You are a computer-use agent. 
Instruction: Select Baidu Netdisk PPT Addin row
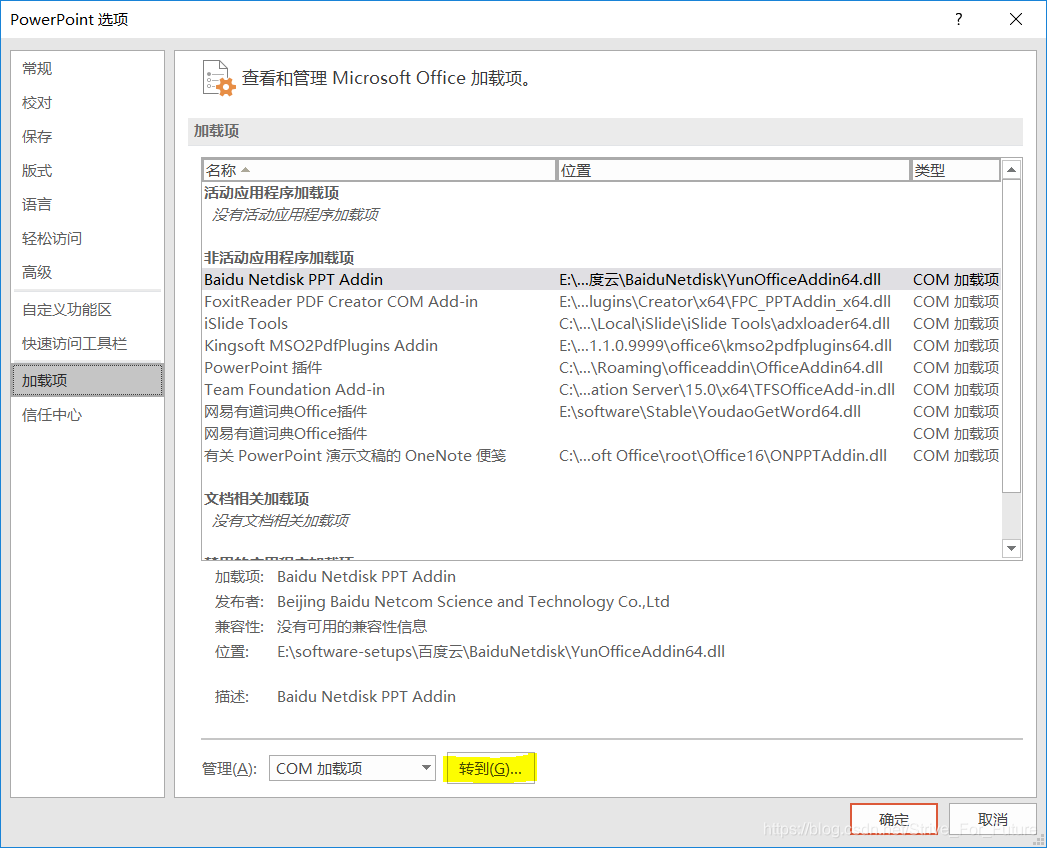(x=601, y=280)
